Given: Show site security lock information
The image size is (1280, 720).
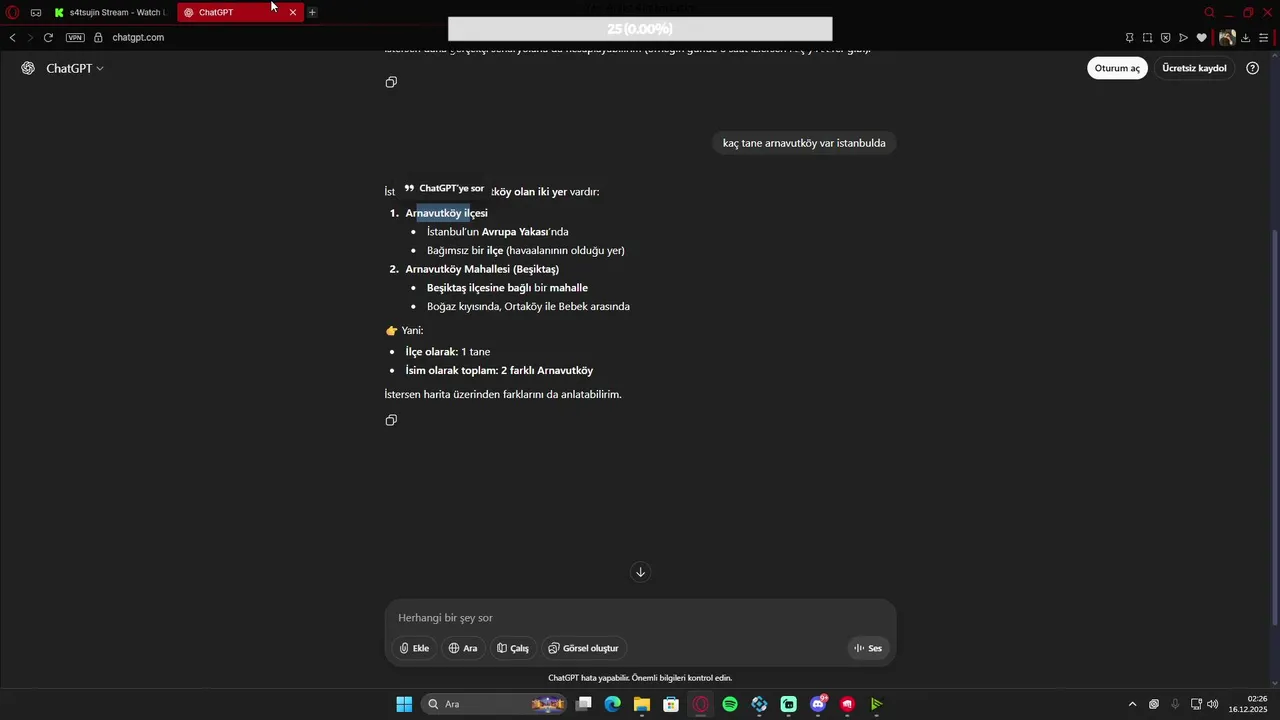Looking at the screenshot, I should (98, 37).
